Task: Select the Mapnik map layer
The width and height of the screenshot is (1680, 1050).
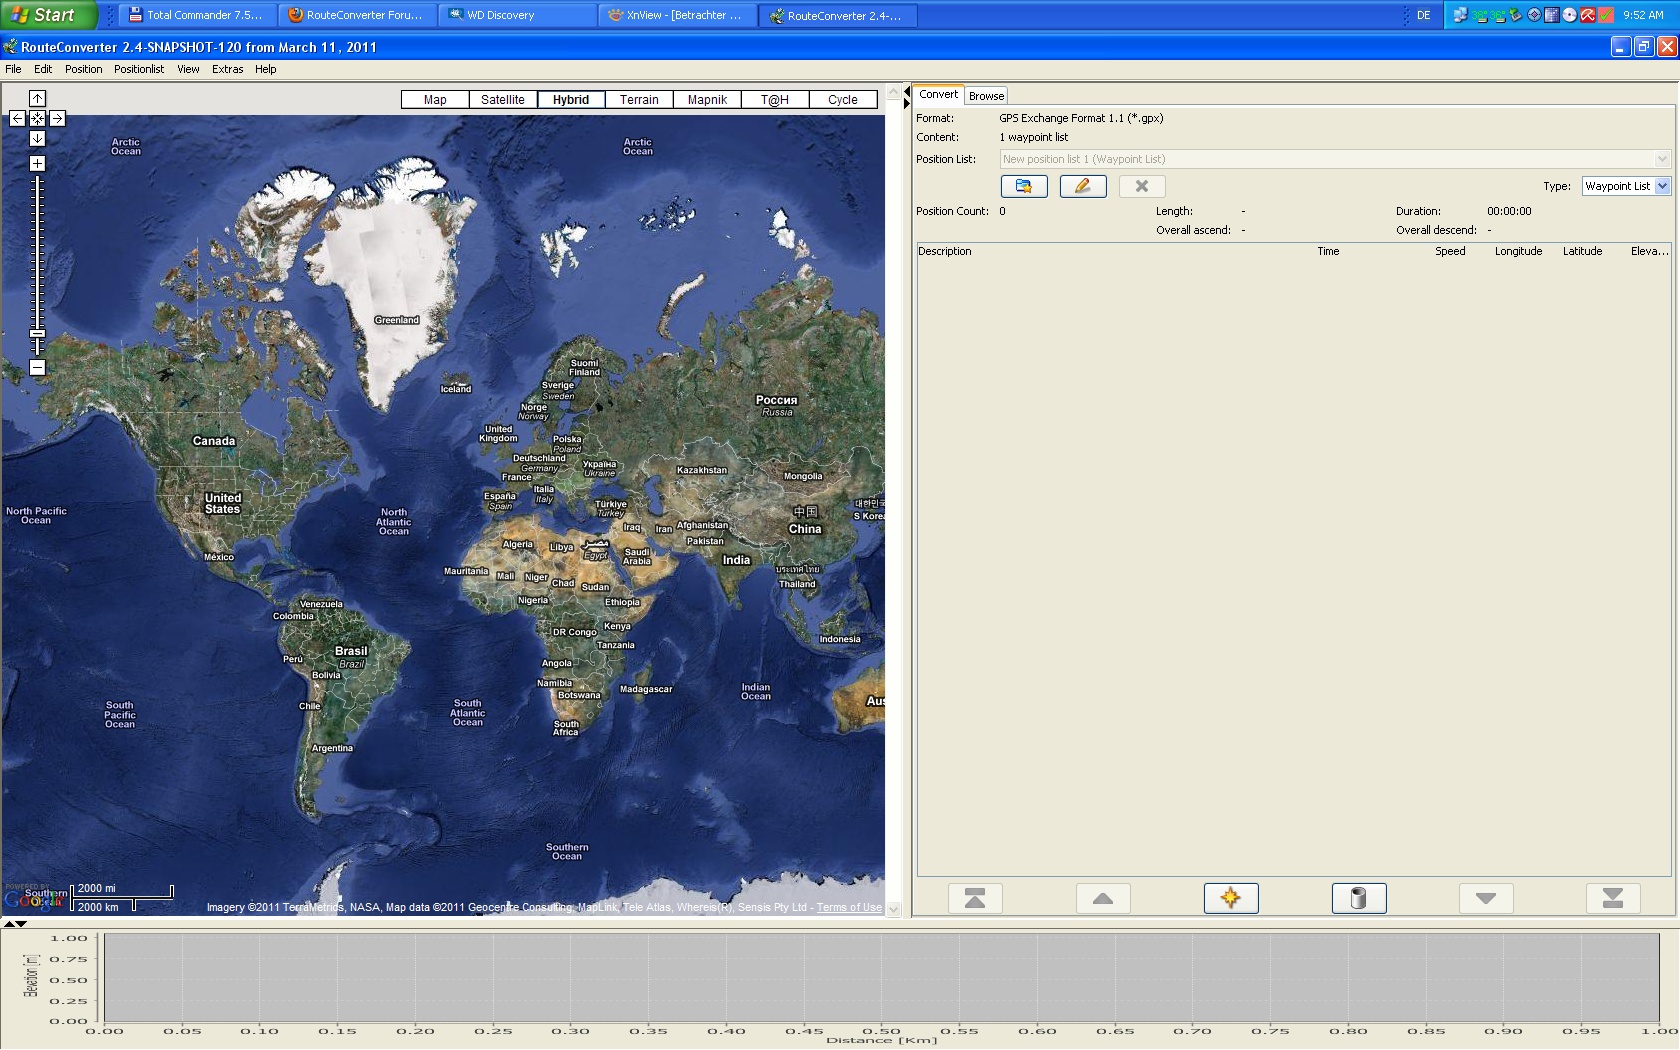Action: coord(707,100)
